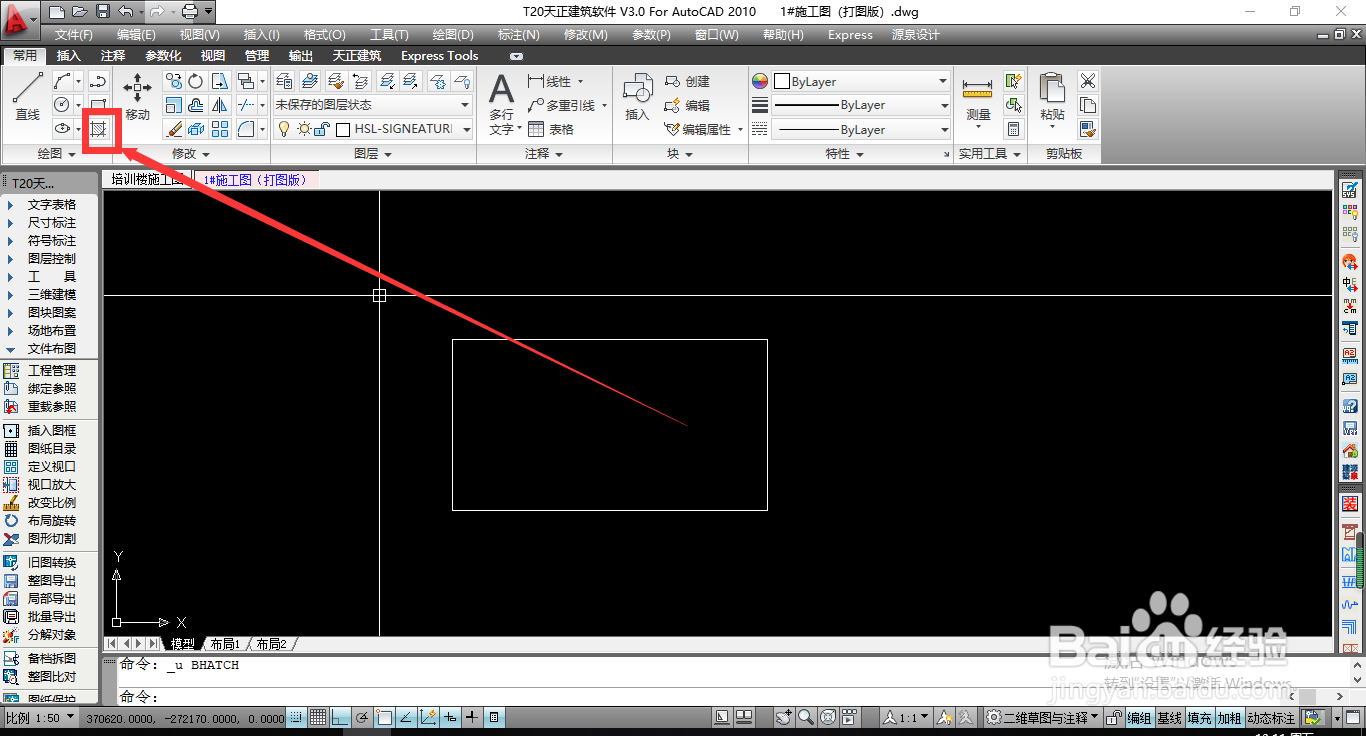Print the drawing via quick access printer icon
Image resolution: width=1366 pixels, height=736 pixels.
189,12
